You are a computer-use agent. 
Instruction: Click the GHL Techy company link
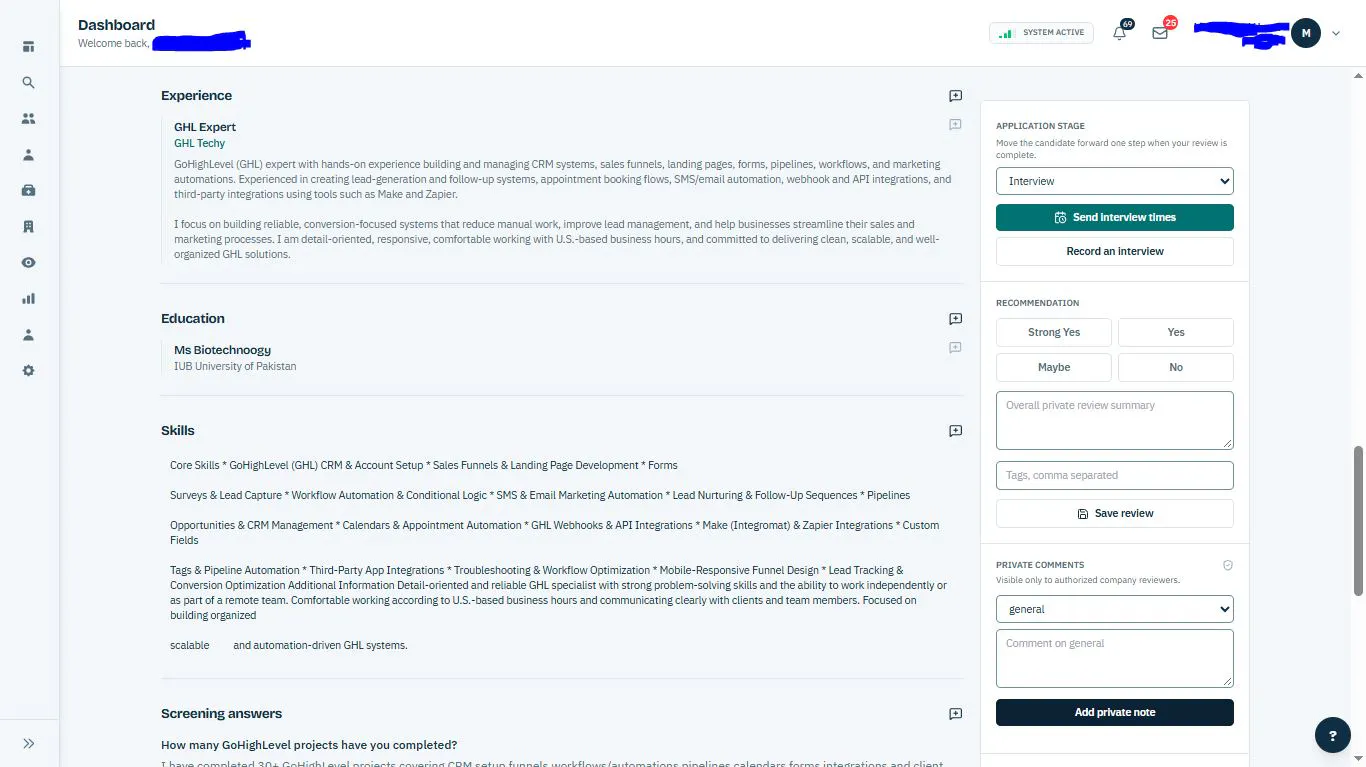[199, 143]
